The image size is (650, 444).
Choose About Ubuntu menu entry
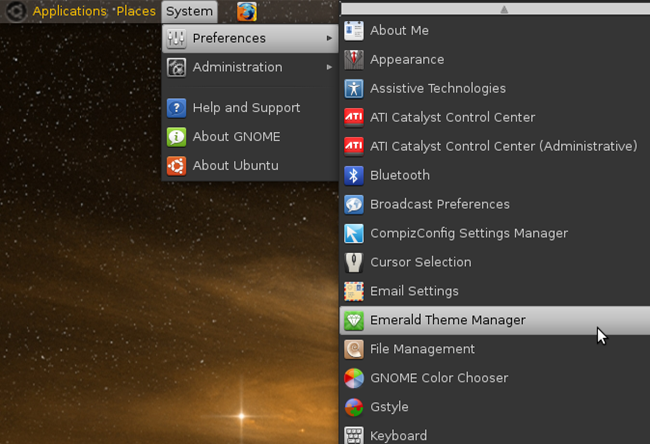click(x=235, y=166)
